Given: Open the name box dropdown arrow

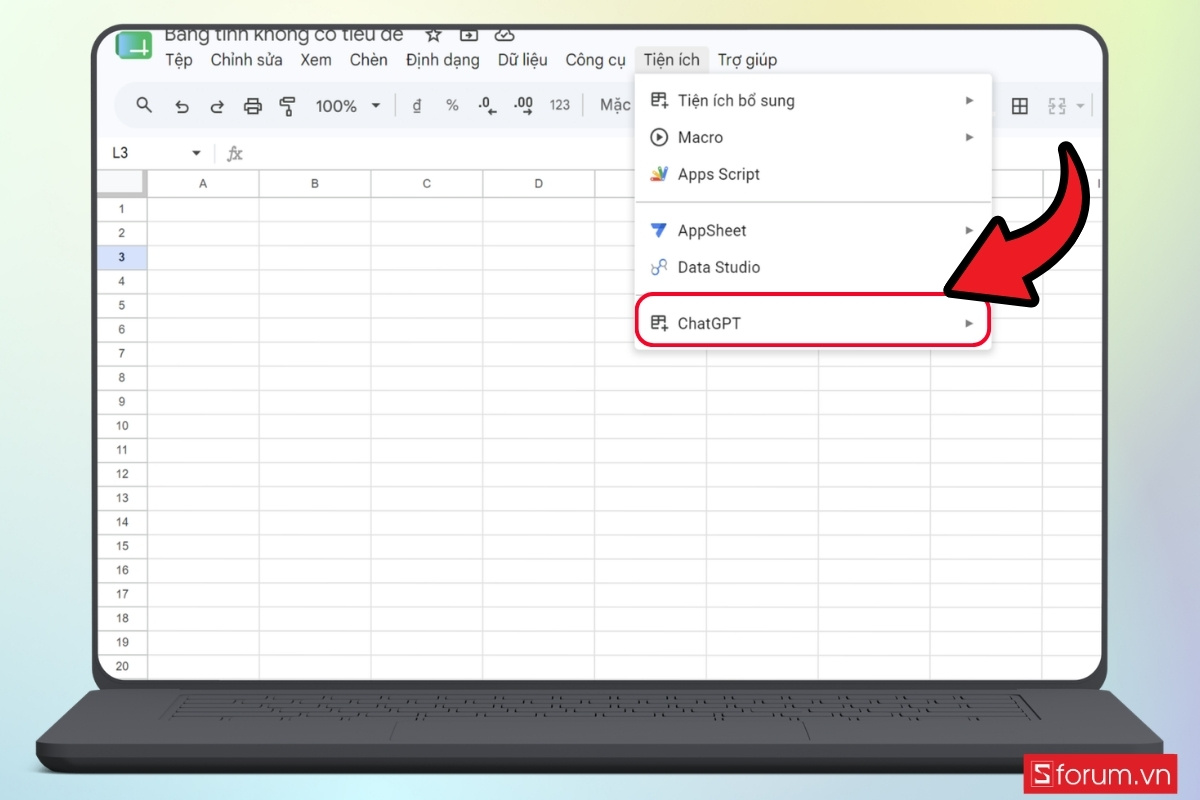Looking at the screenshot, I should point(196,153).
